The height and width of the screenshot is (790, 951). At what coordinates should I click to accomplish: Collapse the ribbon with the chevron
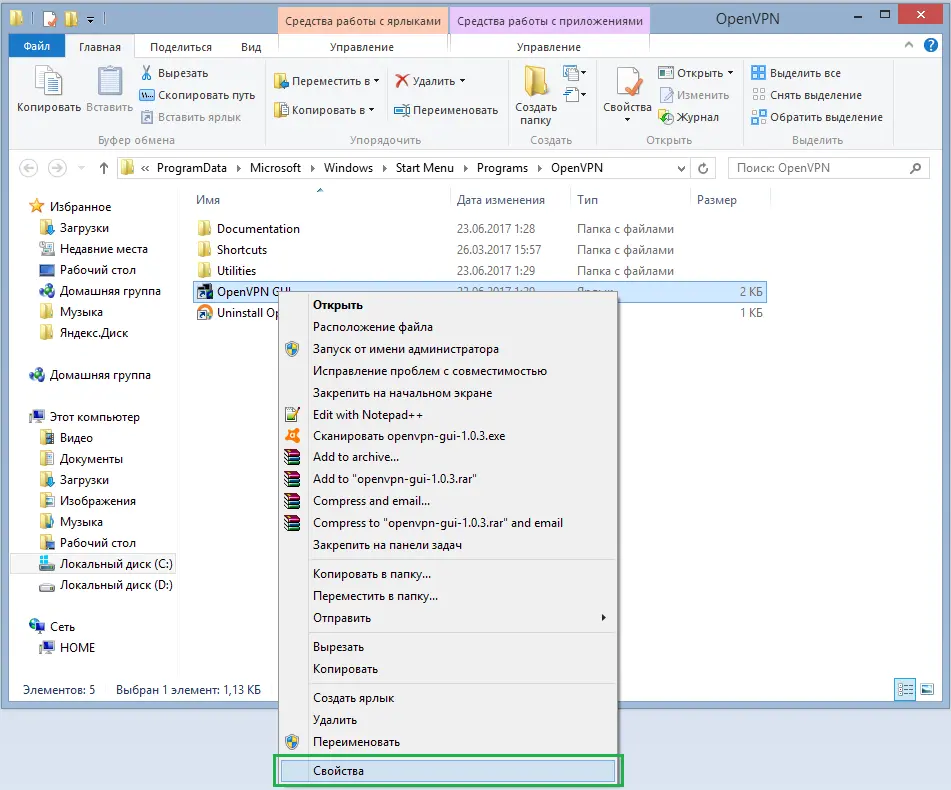909,45
